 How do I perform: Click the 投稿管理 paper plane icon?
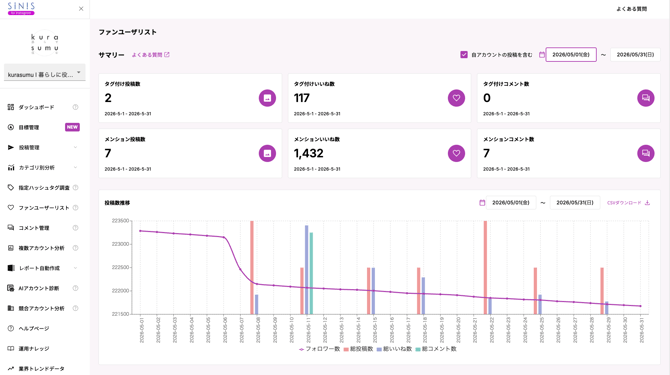(11, 147)
